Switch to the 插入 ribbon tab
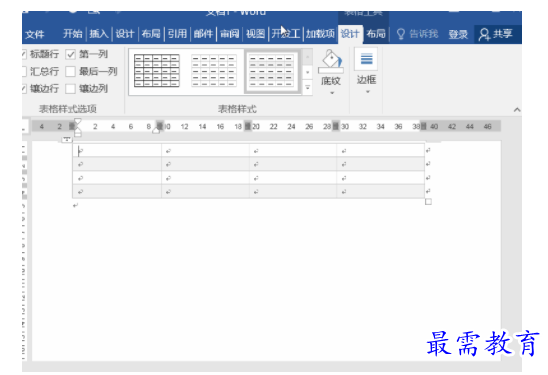 tap(99, 34)
